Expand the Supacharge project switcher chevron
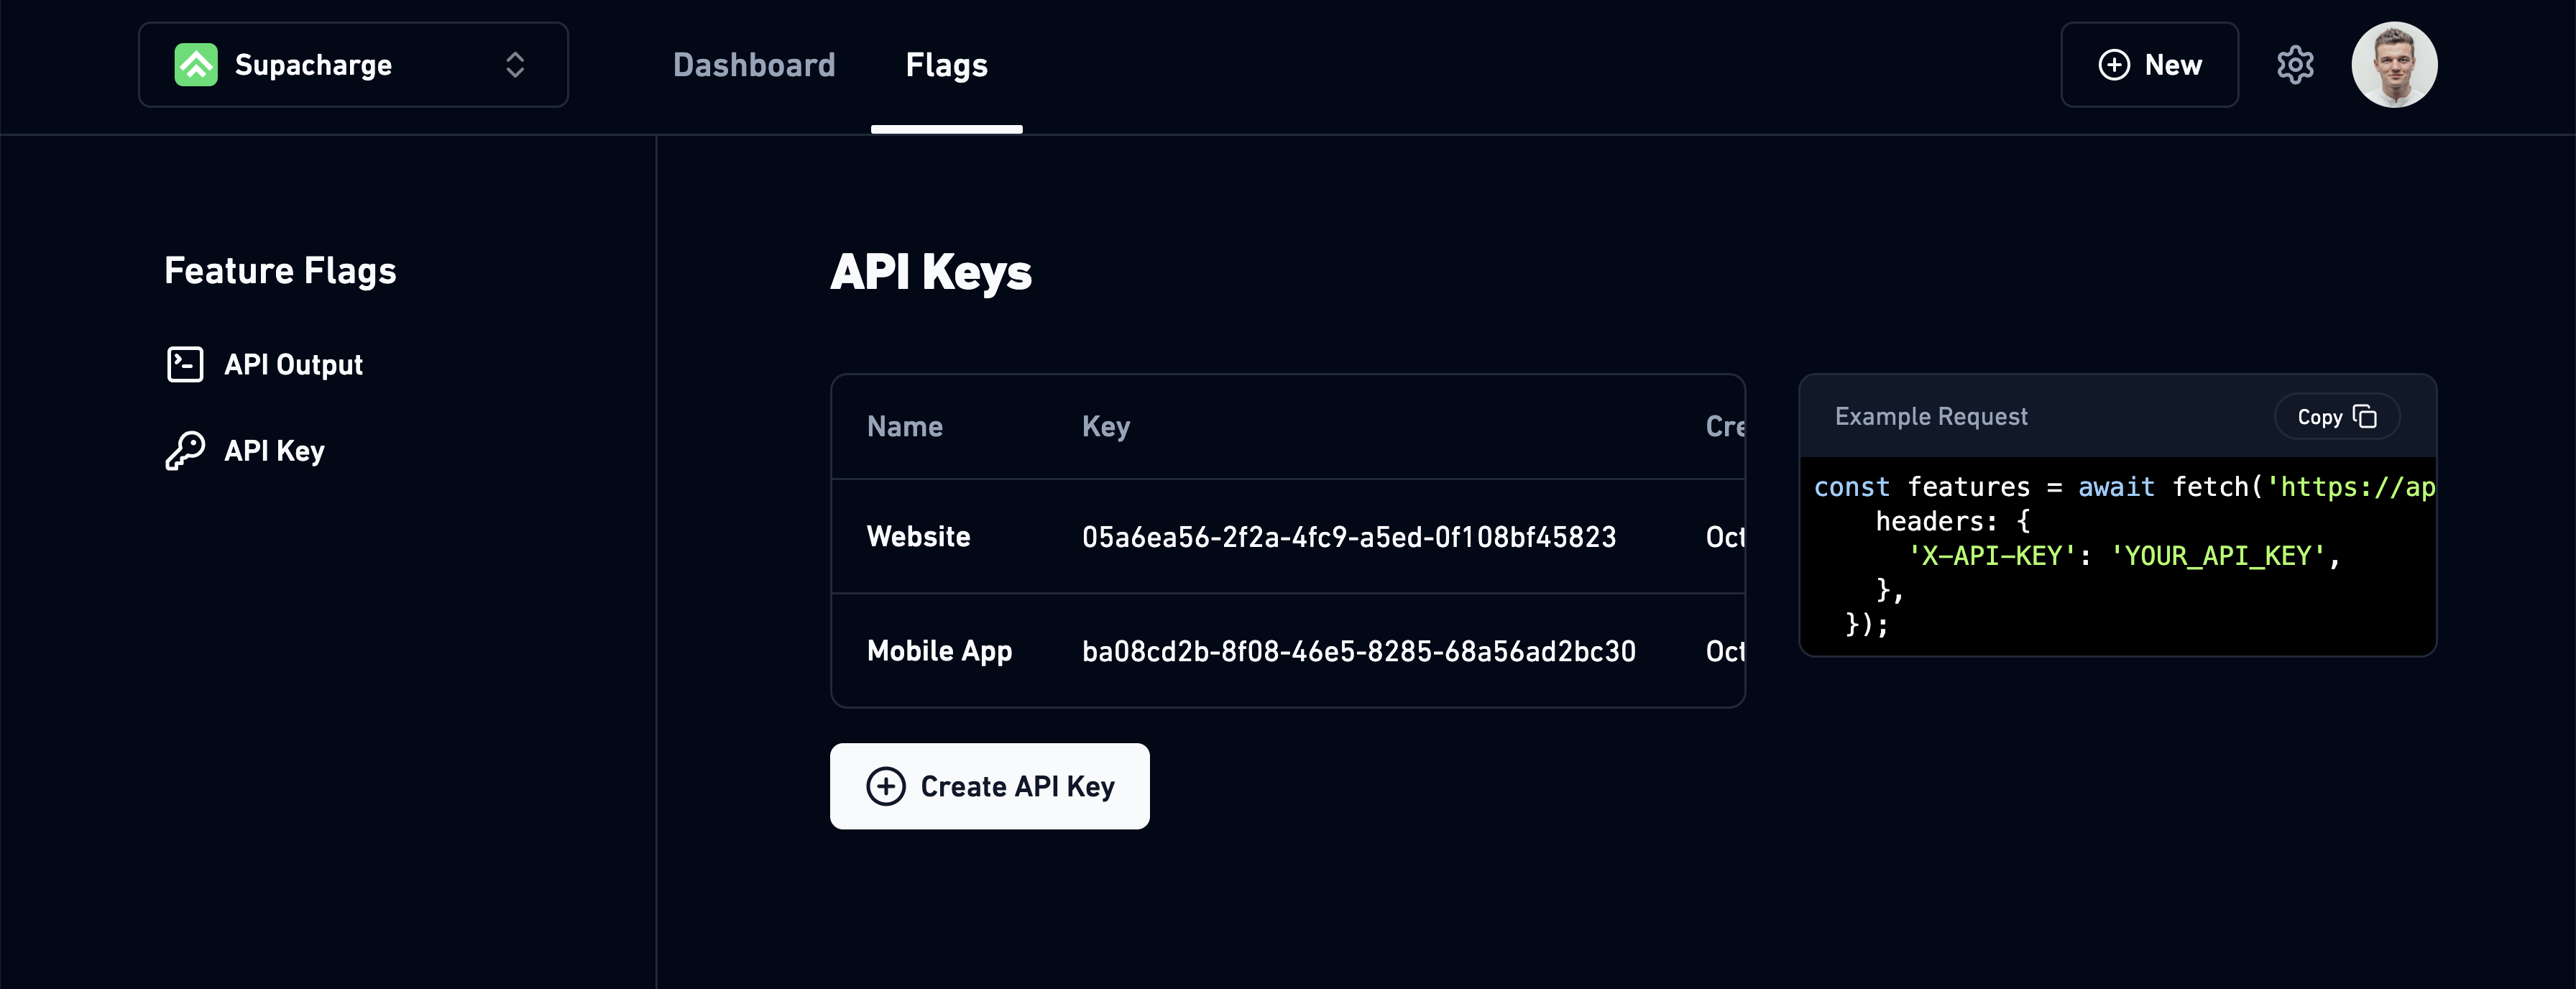Image resolution: width=2576 pixels, height=989 pixels. point(515,65)
